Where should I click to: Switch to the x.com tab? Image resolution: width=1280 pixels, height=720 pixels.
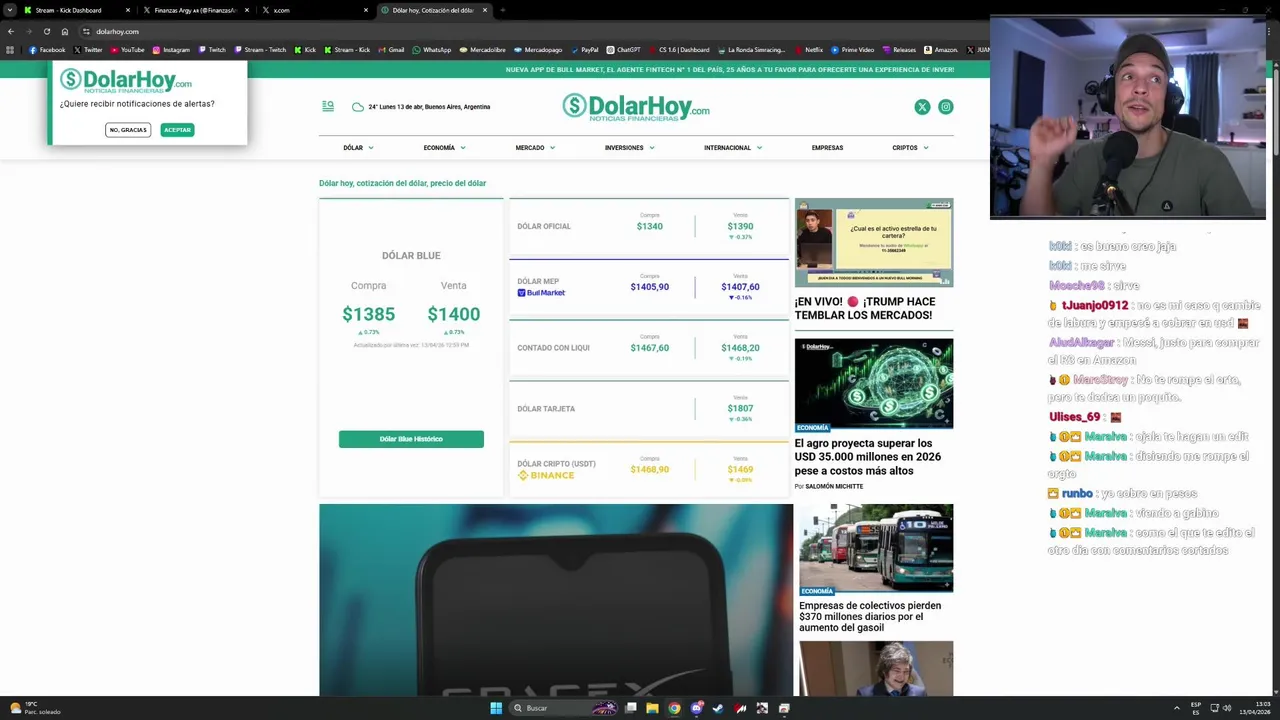pyautogui.click(x=315, y=10)
